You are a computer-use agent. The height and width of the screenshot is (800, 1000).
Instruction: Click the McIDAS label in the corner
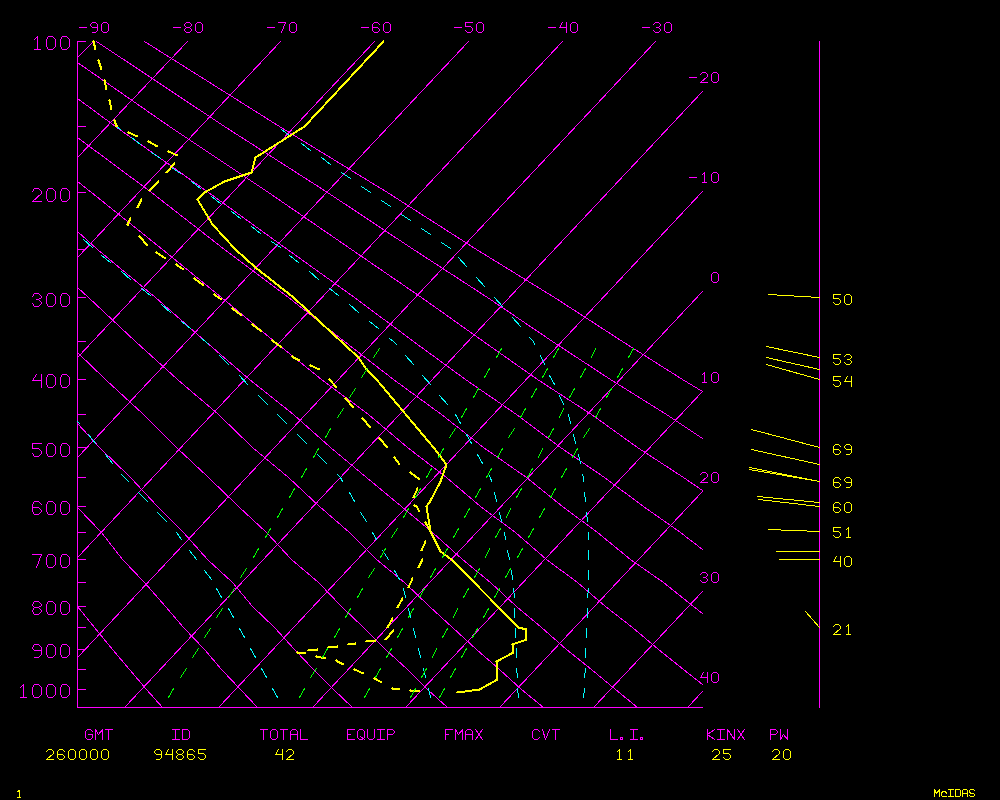click(x=953, y=792)
